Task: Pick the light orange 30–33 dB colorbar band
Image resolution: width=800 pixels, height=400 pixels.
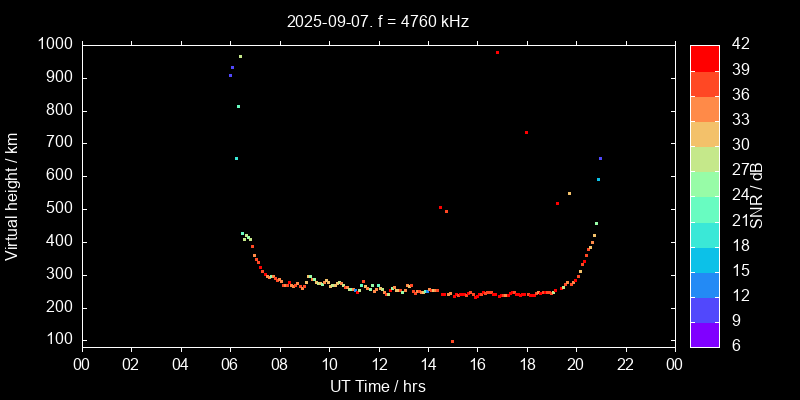Action: 704,133
